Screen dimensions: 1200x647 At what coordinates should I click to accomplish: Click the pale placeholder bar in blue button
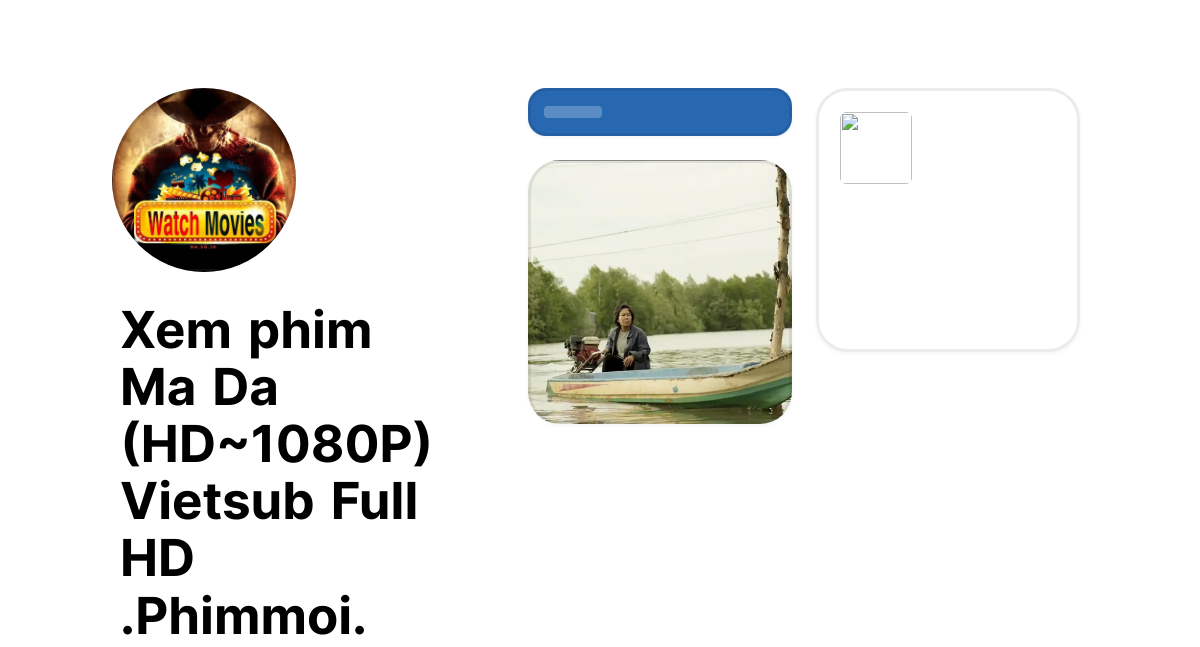tap(573, 112)
